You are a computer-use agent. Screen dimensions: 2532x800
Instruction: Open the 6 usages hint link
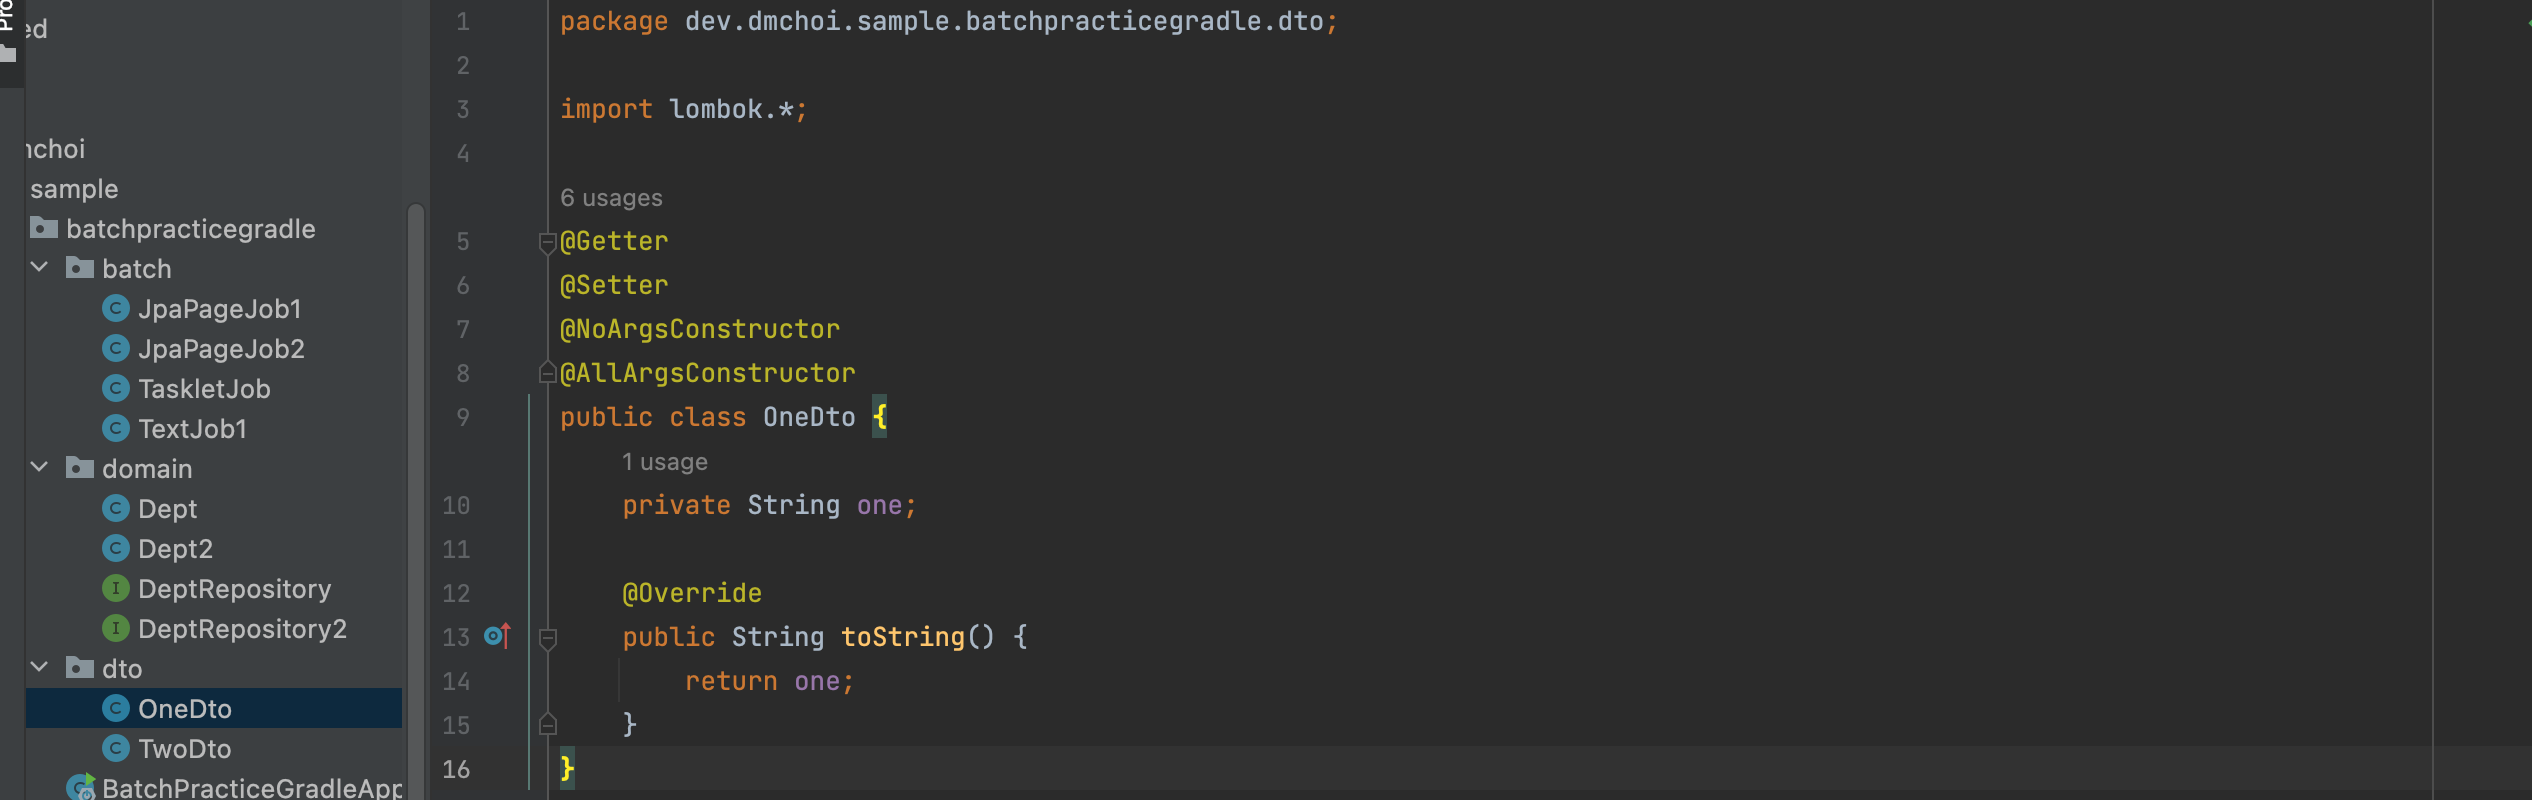coord(611,198)
